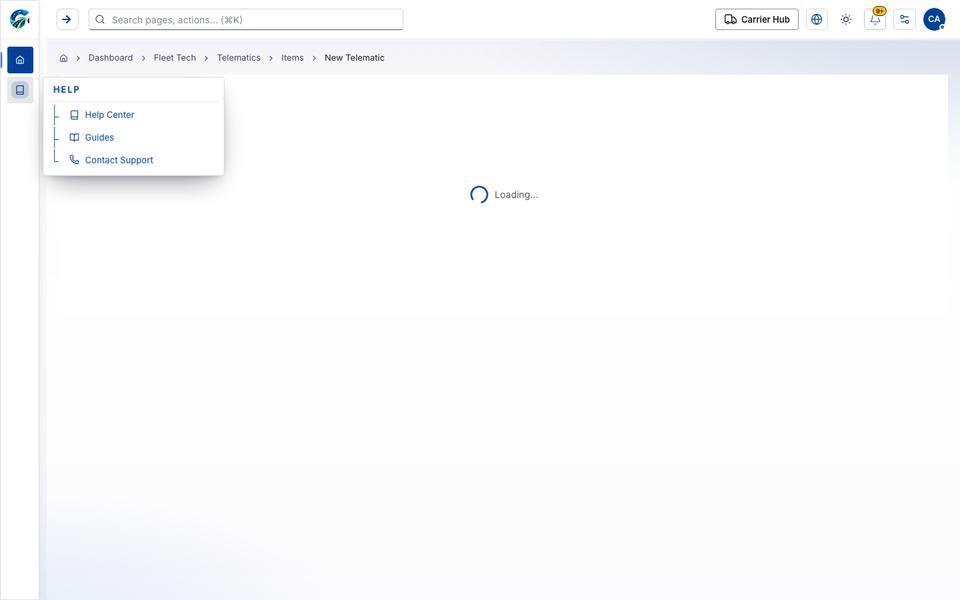
Task: Click the New Telematic breadcrumb
Action: (354, 58)
